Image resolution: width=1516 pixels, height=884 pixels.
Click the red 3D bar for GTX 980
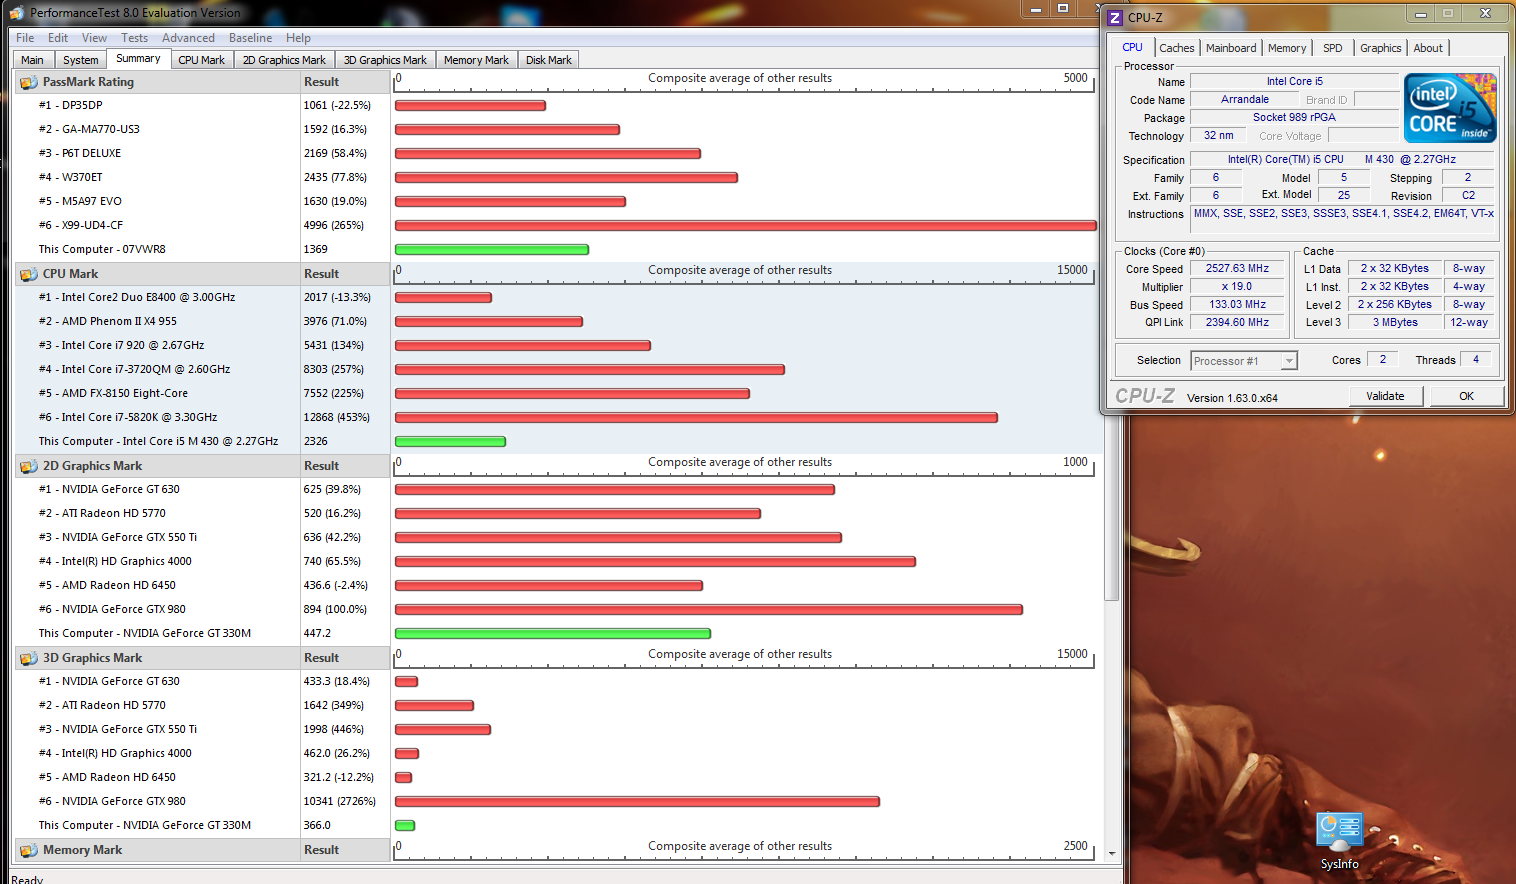click(x=637, y=801)
